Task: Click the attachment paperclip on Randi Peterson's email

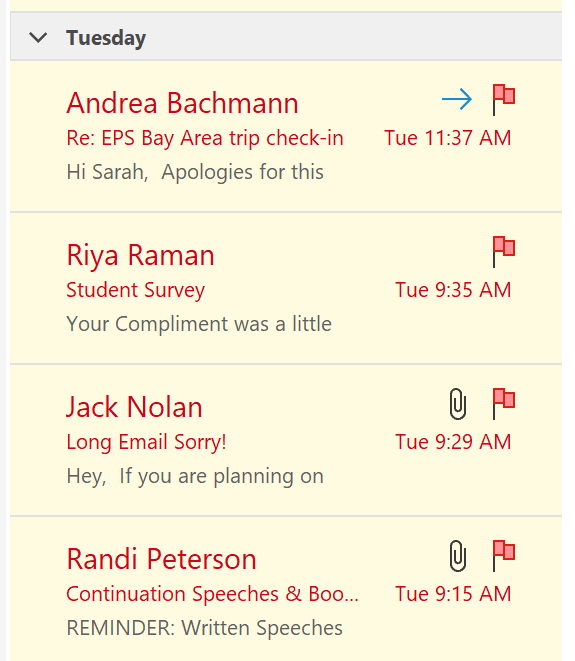Action: 458,556
